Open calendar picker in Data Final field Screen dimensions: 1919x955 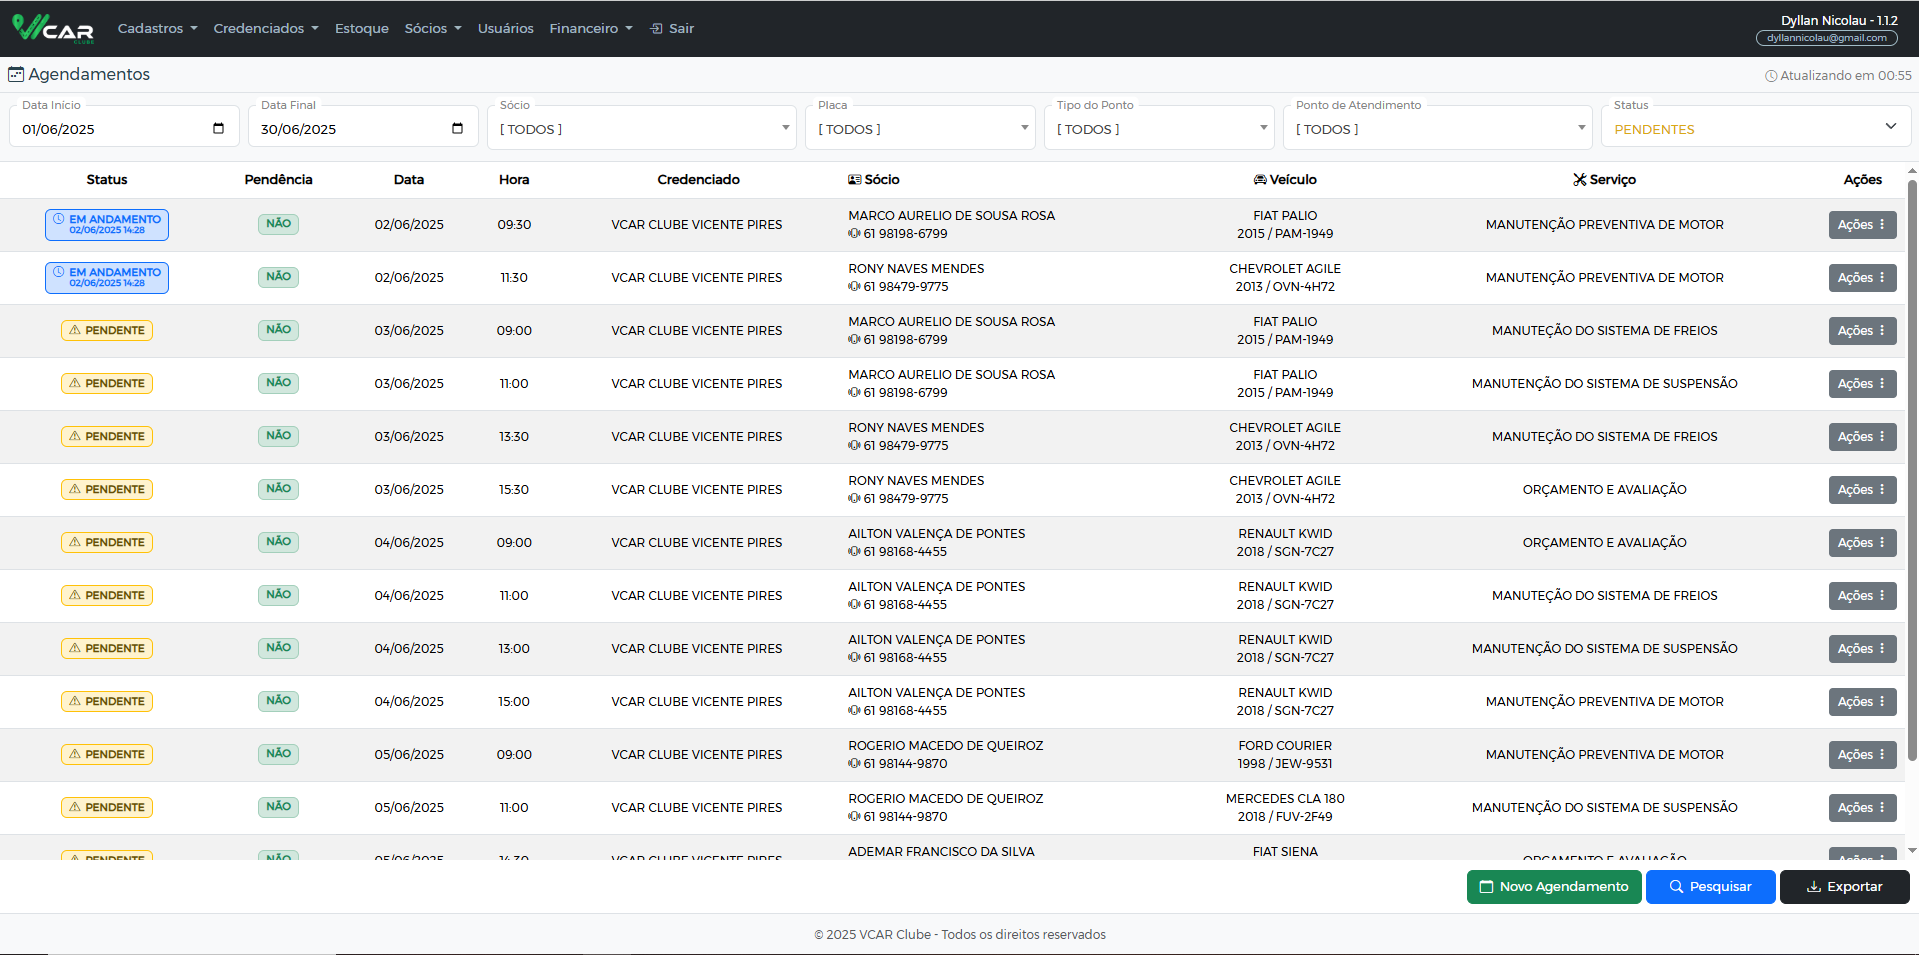tap(457, 129)
